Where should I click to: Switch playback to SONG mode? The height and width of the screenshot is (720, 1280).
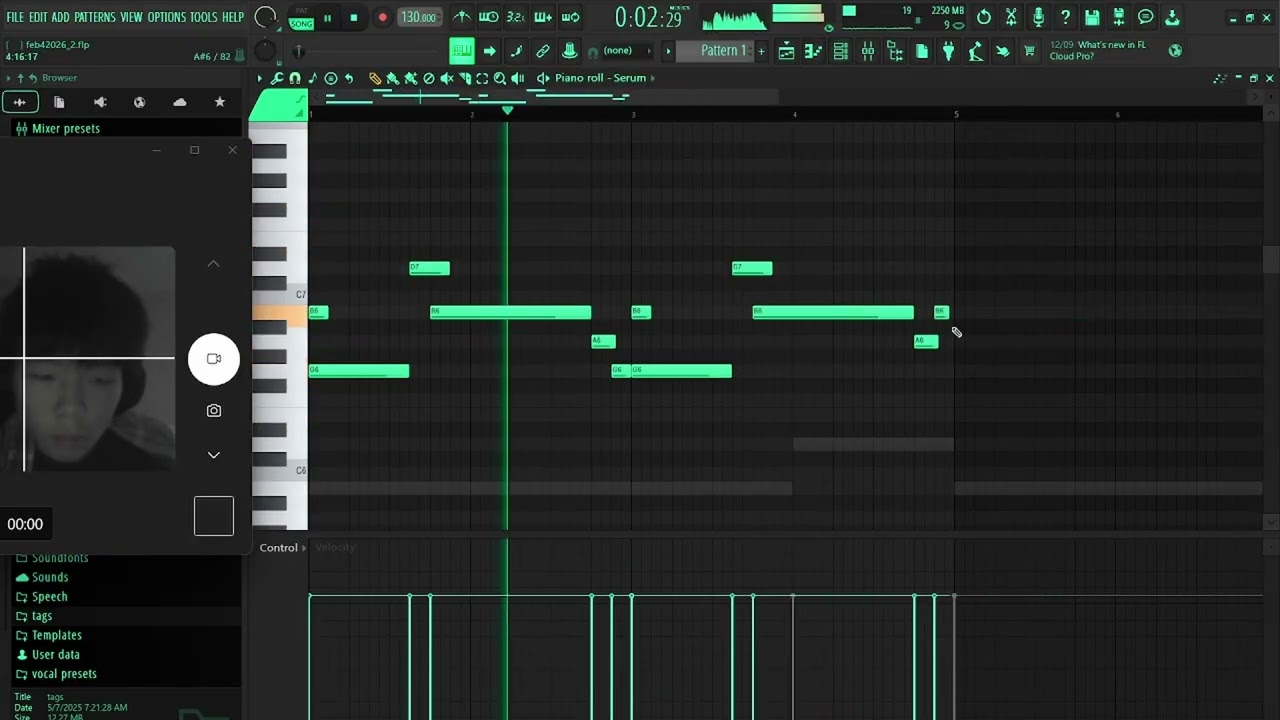pos(301,23)
